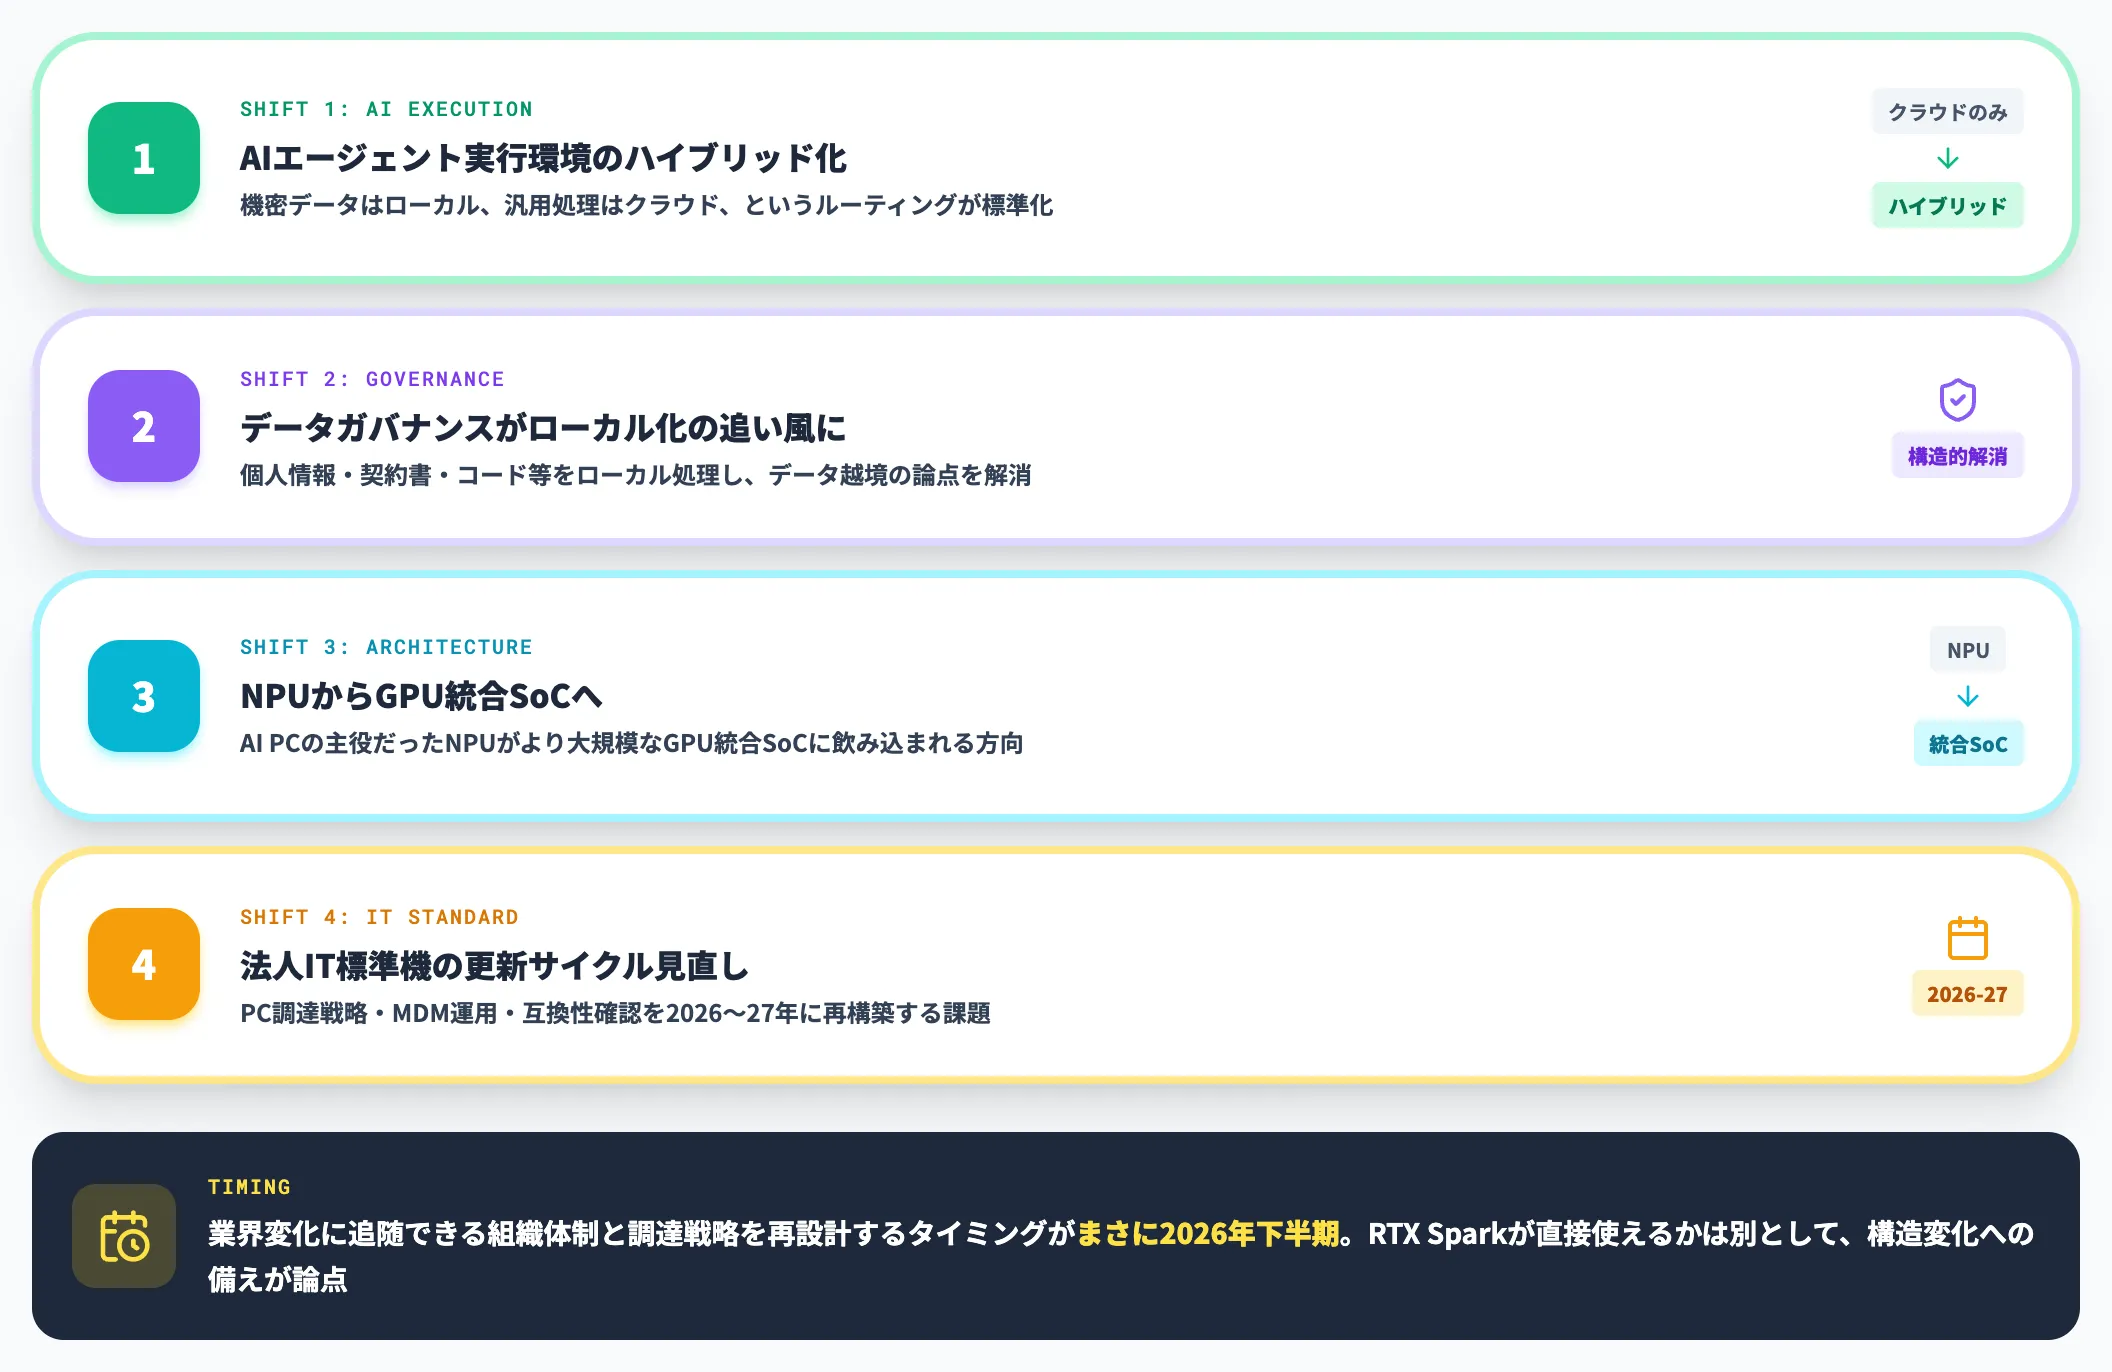Click the purple 構造的解消 tag
The width and height of the screenshot is (2112, 1372).
click(1957, 456)
